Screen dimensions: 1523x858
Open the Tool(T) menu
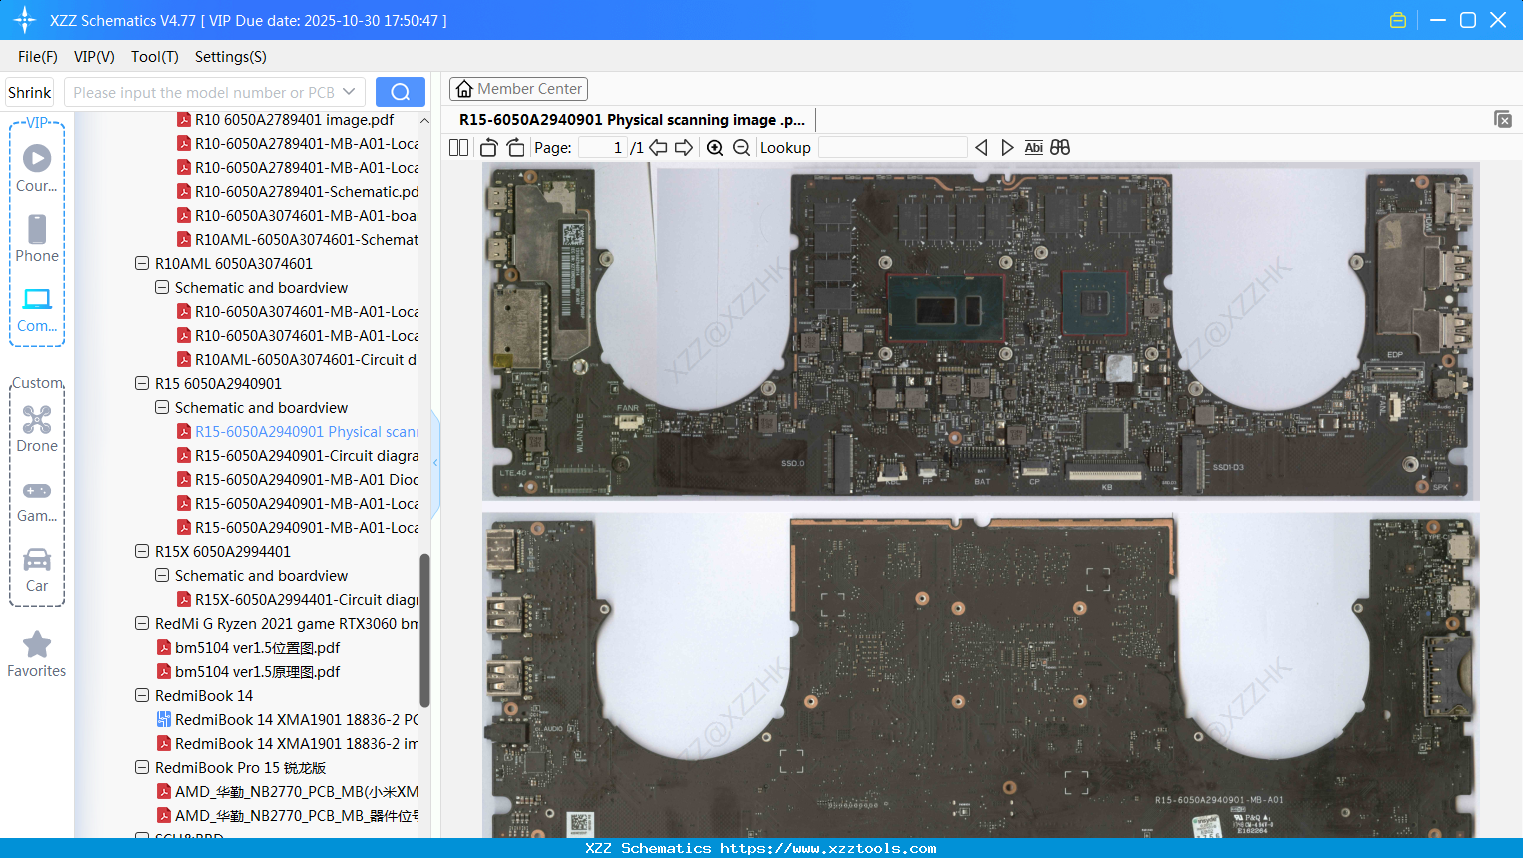pyautogui.click(x=155, y=57)
